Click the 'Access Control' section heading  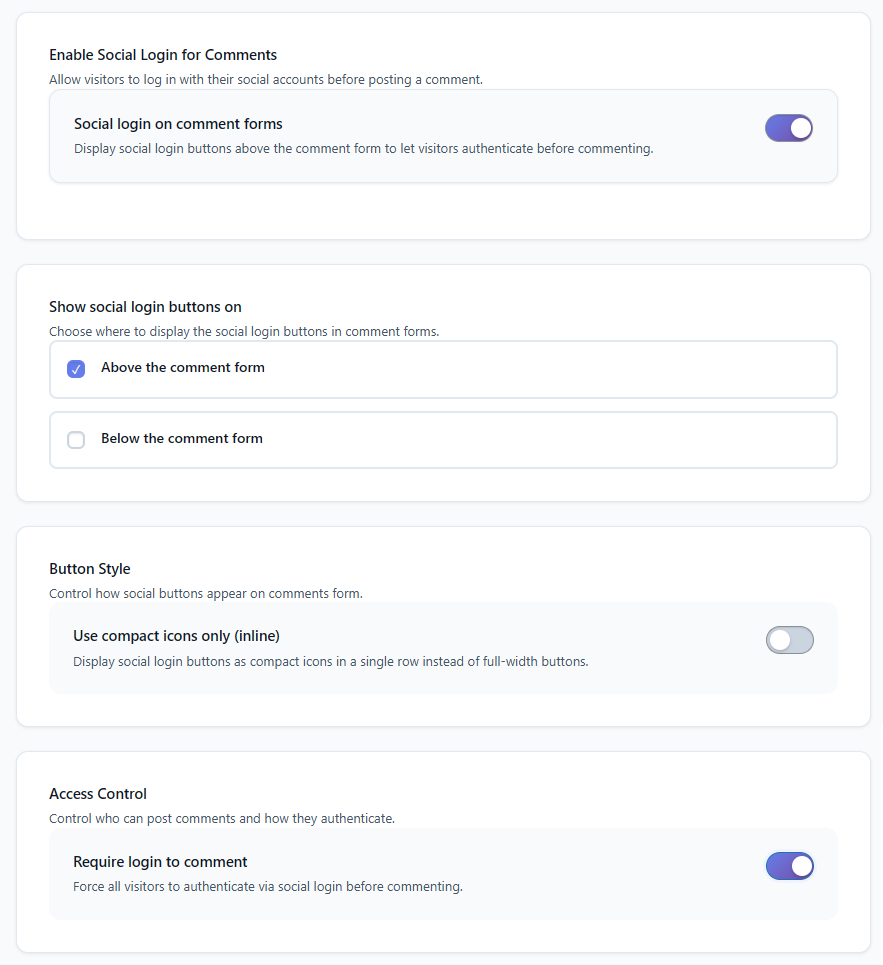tap(98, 794)
